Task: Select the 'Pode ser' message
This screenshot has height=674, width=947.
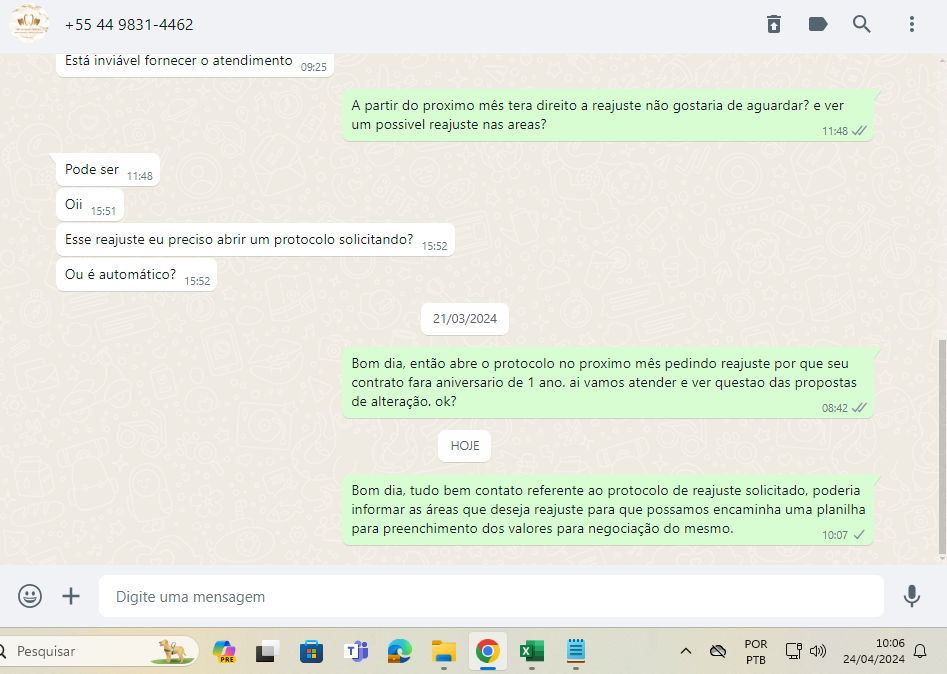Action: pos(108,170)
